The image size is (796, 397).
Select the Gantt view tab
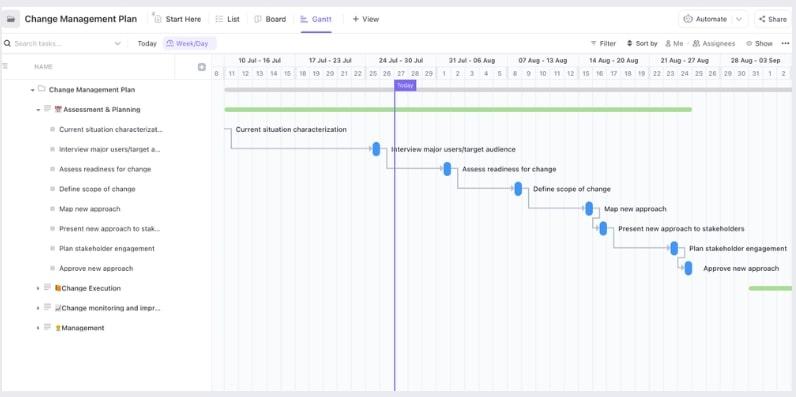(x=316, y=19)
